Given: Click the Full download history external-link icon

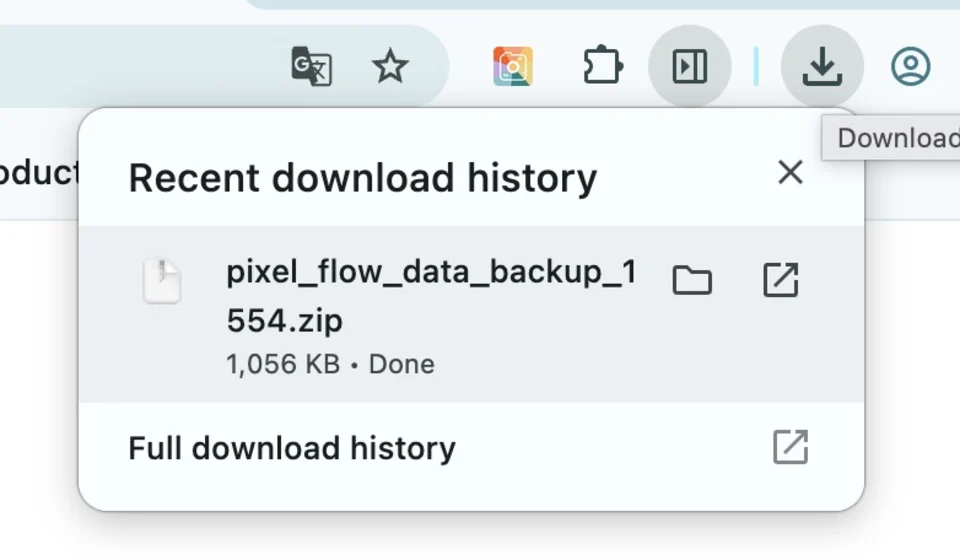Looking at the screenshot, I should (790, 447).
